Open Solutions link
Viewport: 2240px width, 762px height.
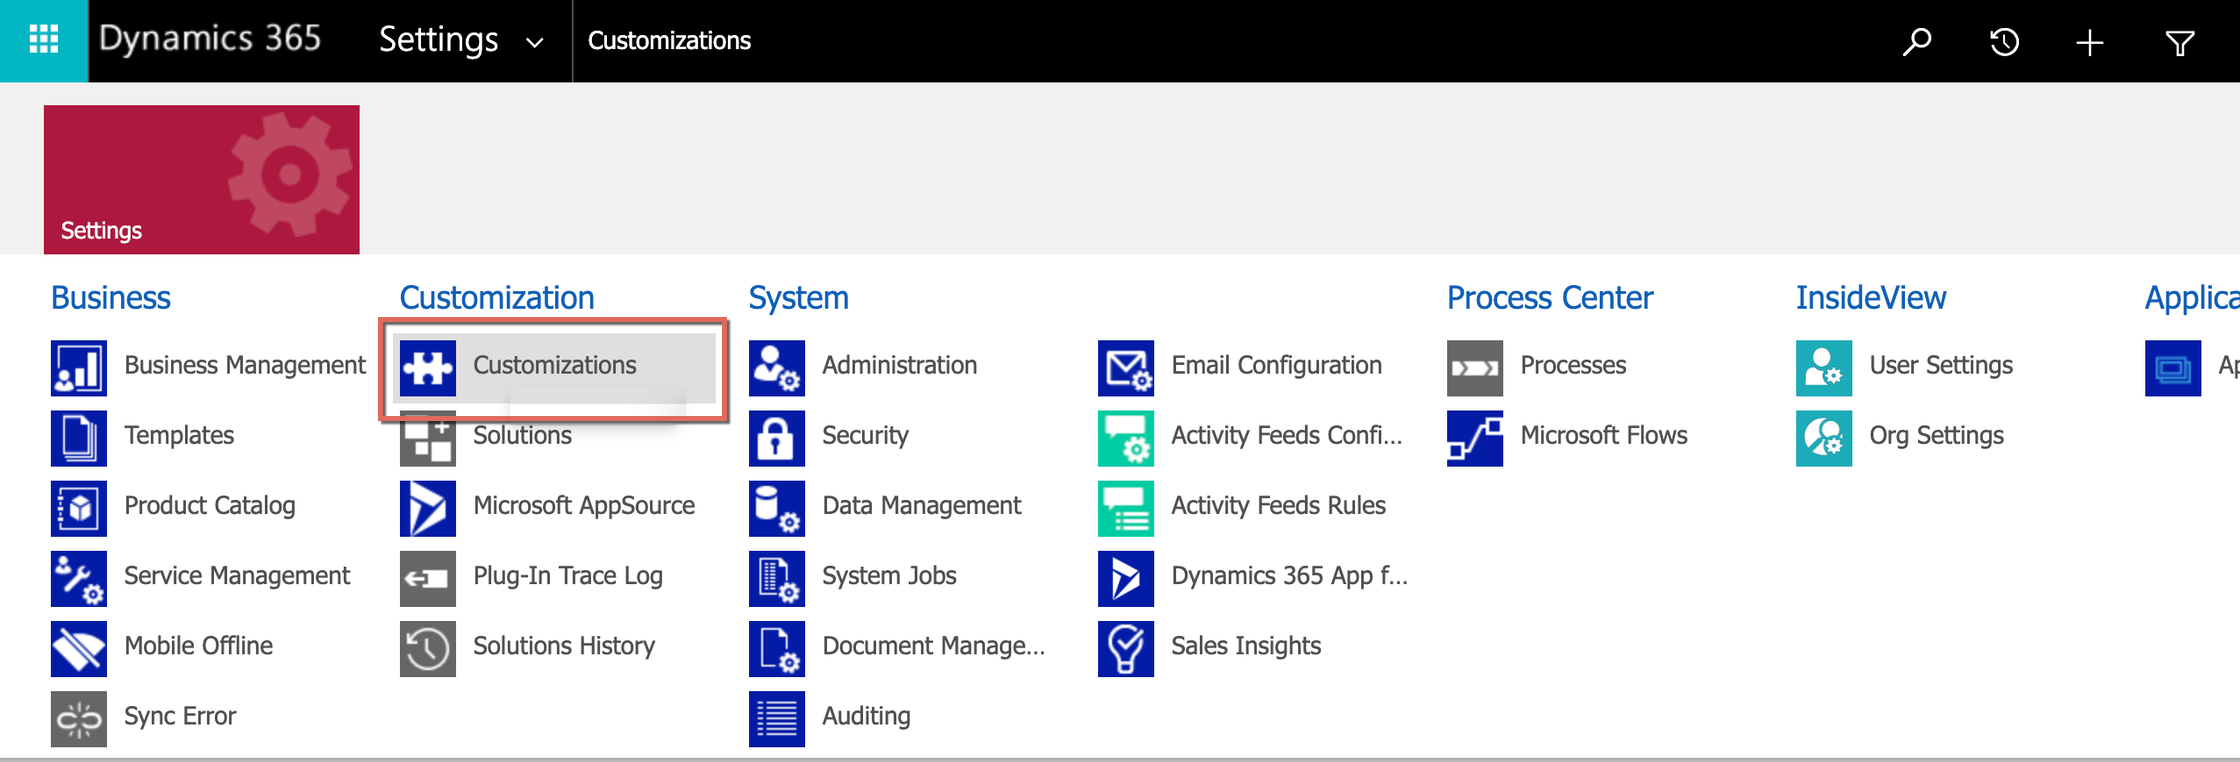pos(522,435)
